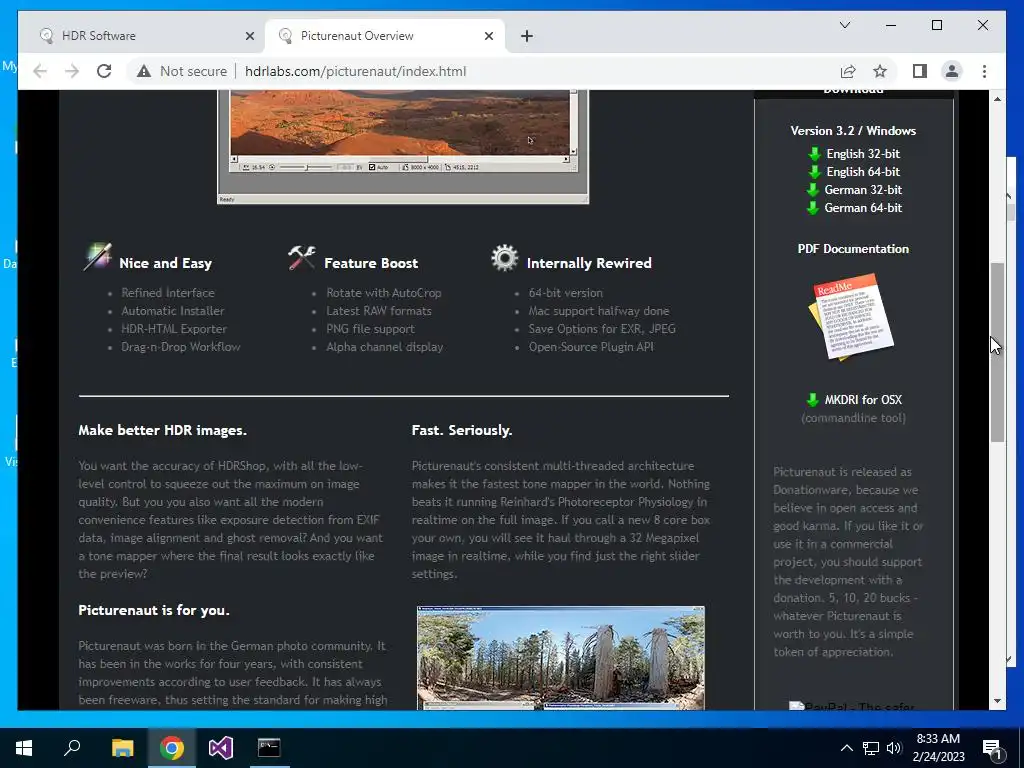Download the German 64-bit version link
The width and height of the screenshot is (1024, 768).
tap(863, 208)
